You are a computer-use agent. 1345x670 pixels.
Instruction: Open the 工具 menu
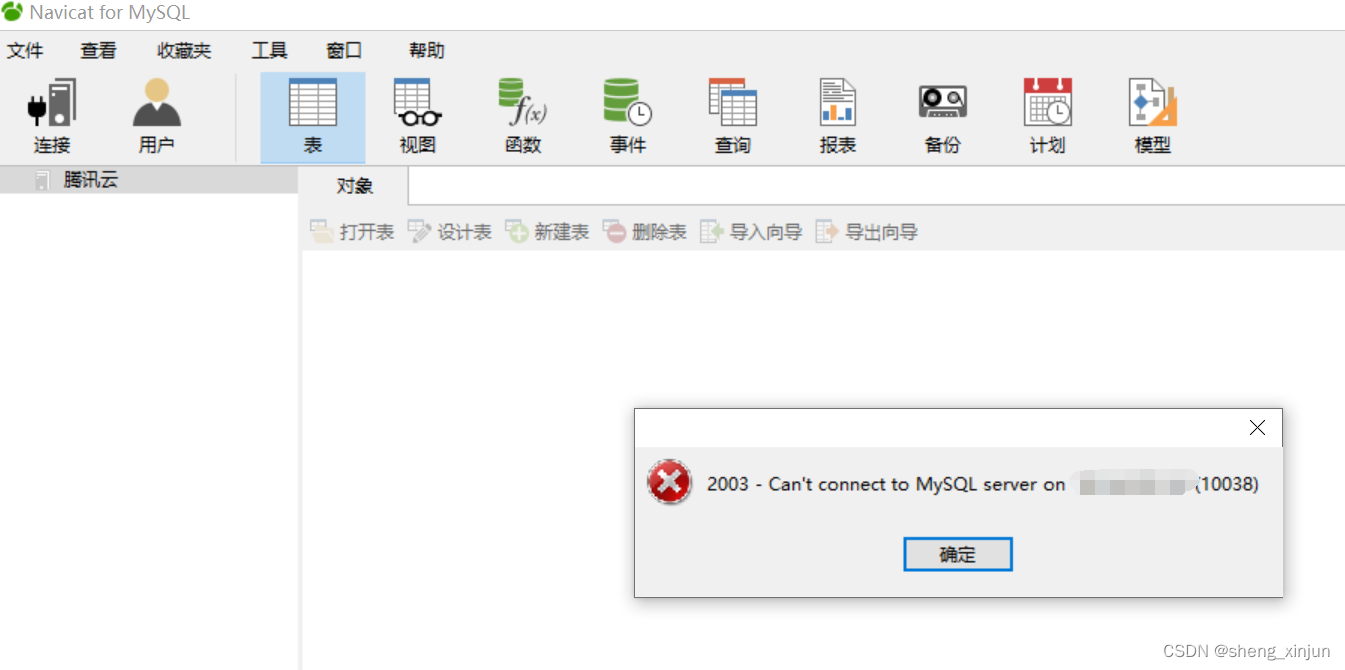(x=269, y=51)
